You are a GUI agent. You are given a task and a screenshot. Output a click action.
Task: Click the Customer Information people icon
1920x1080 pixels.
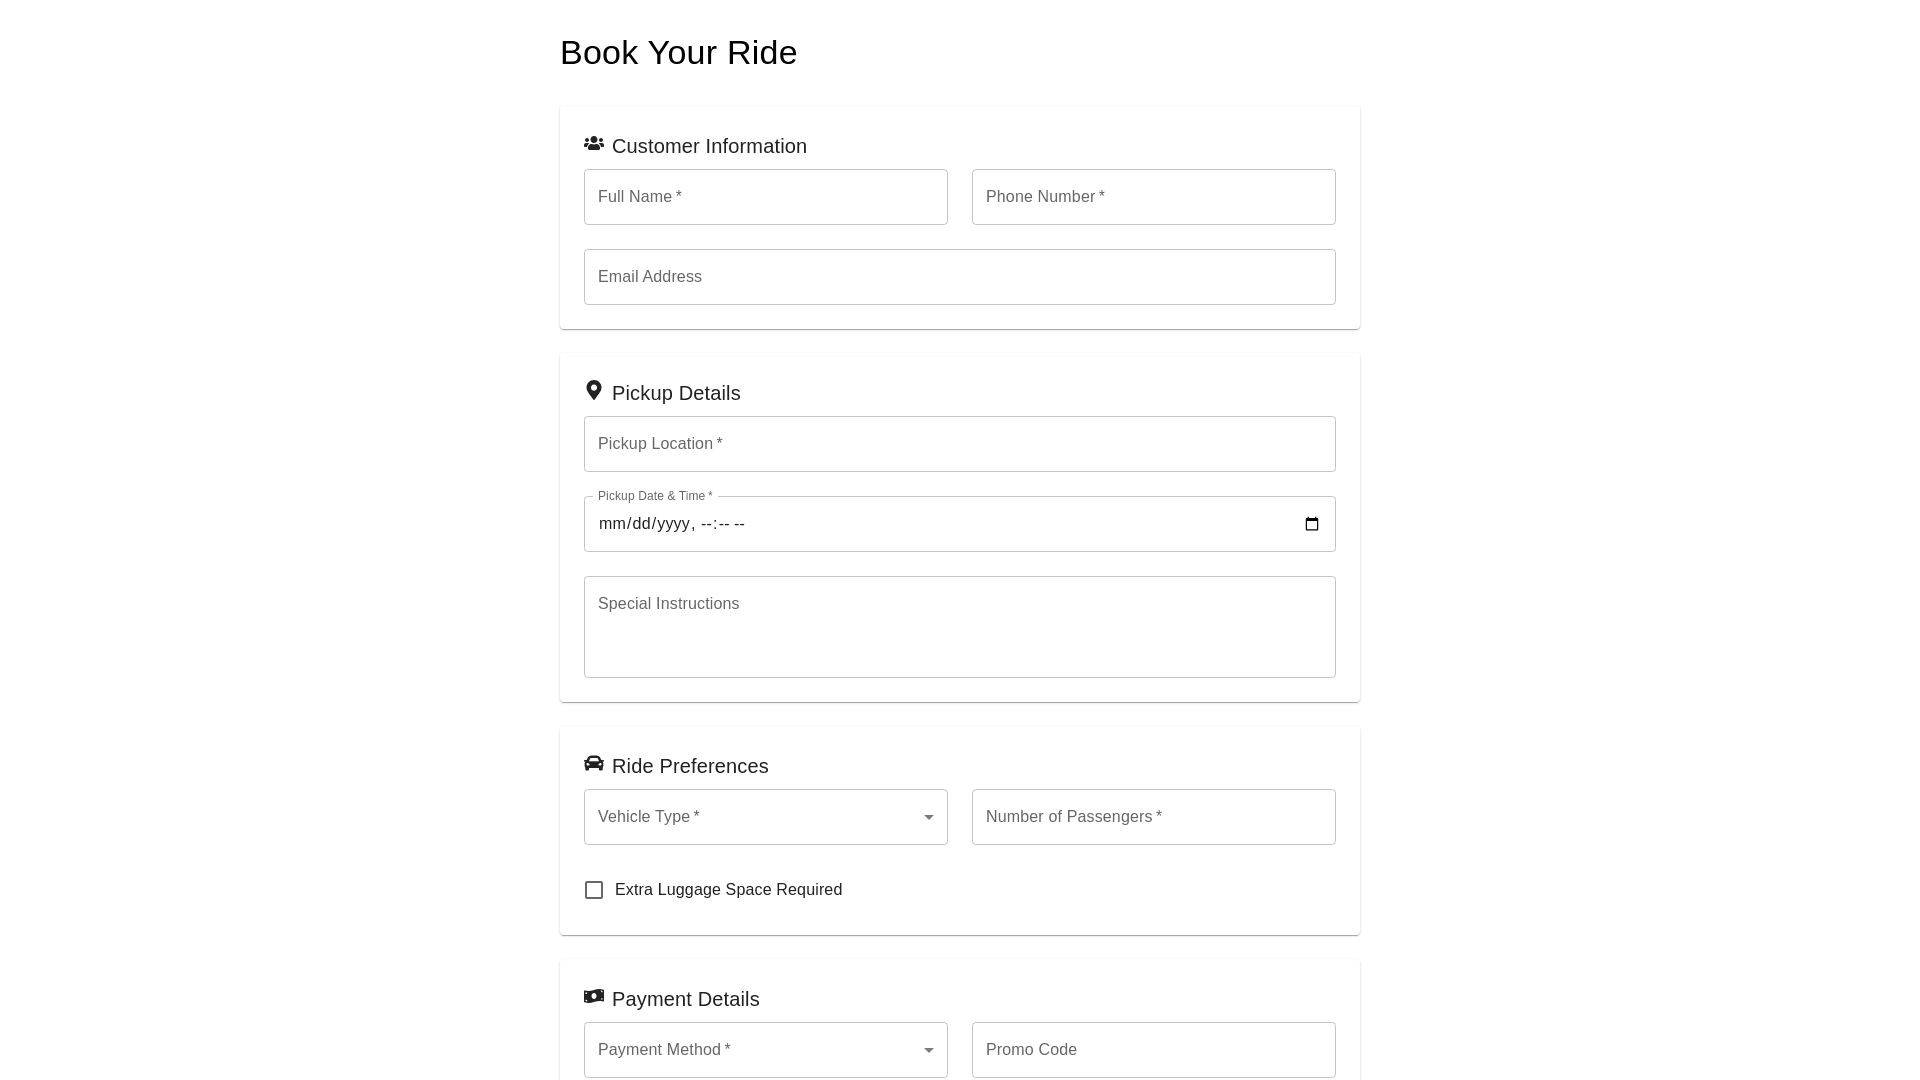(594, 144)
